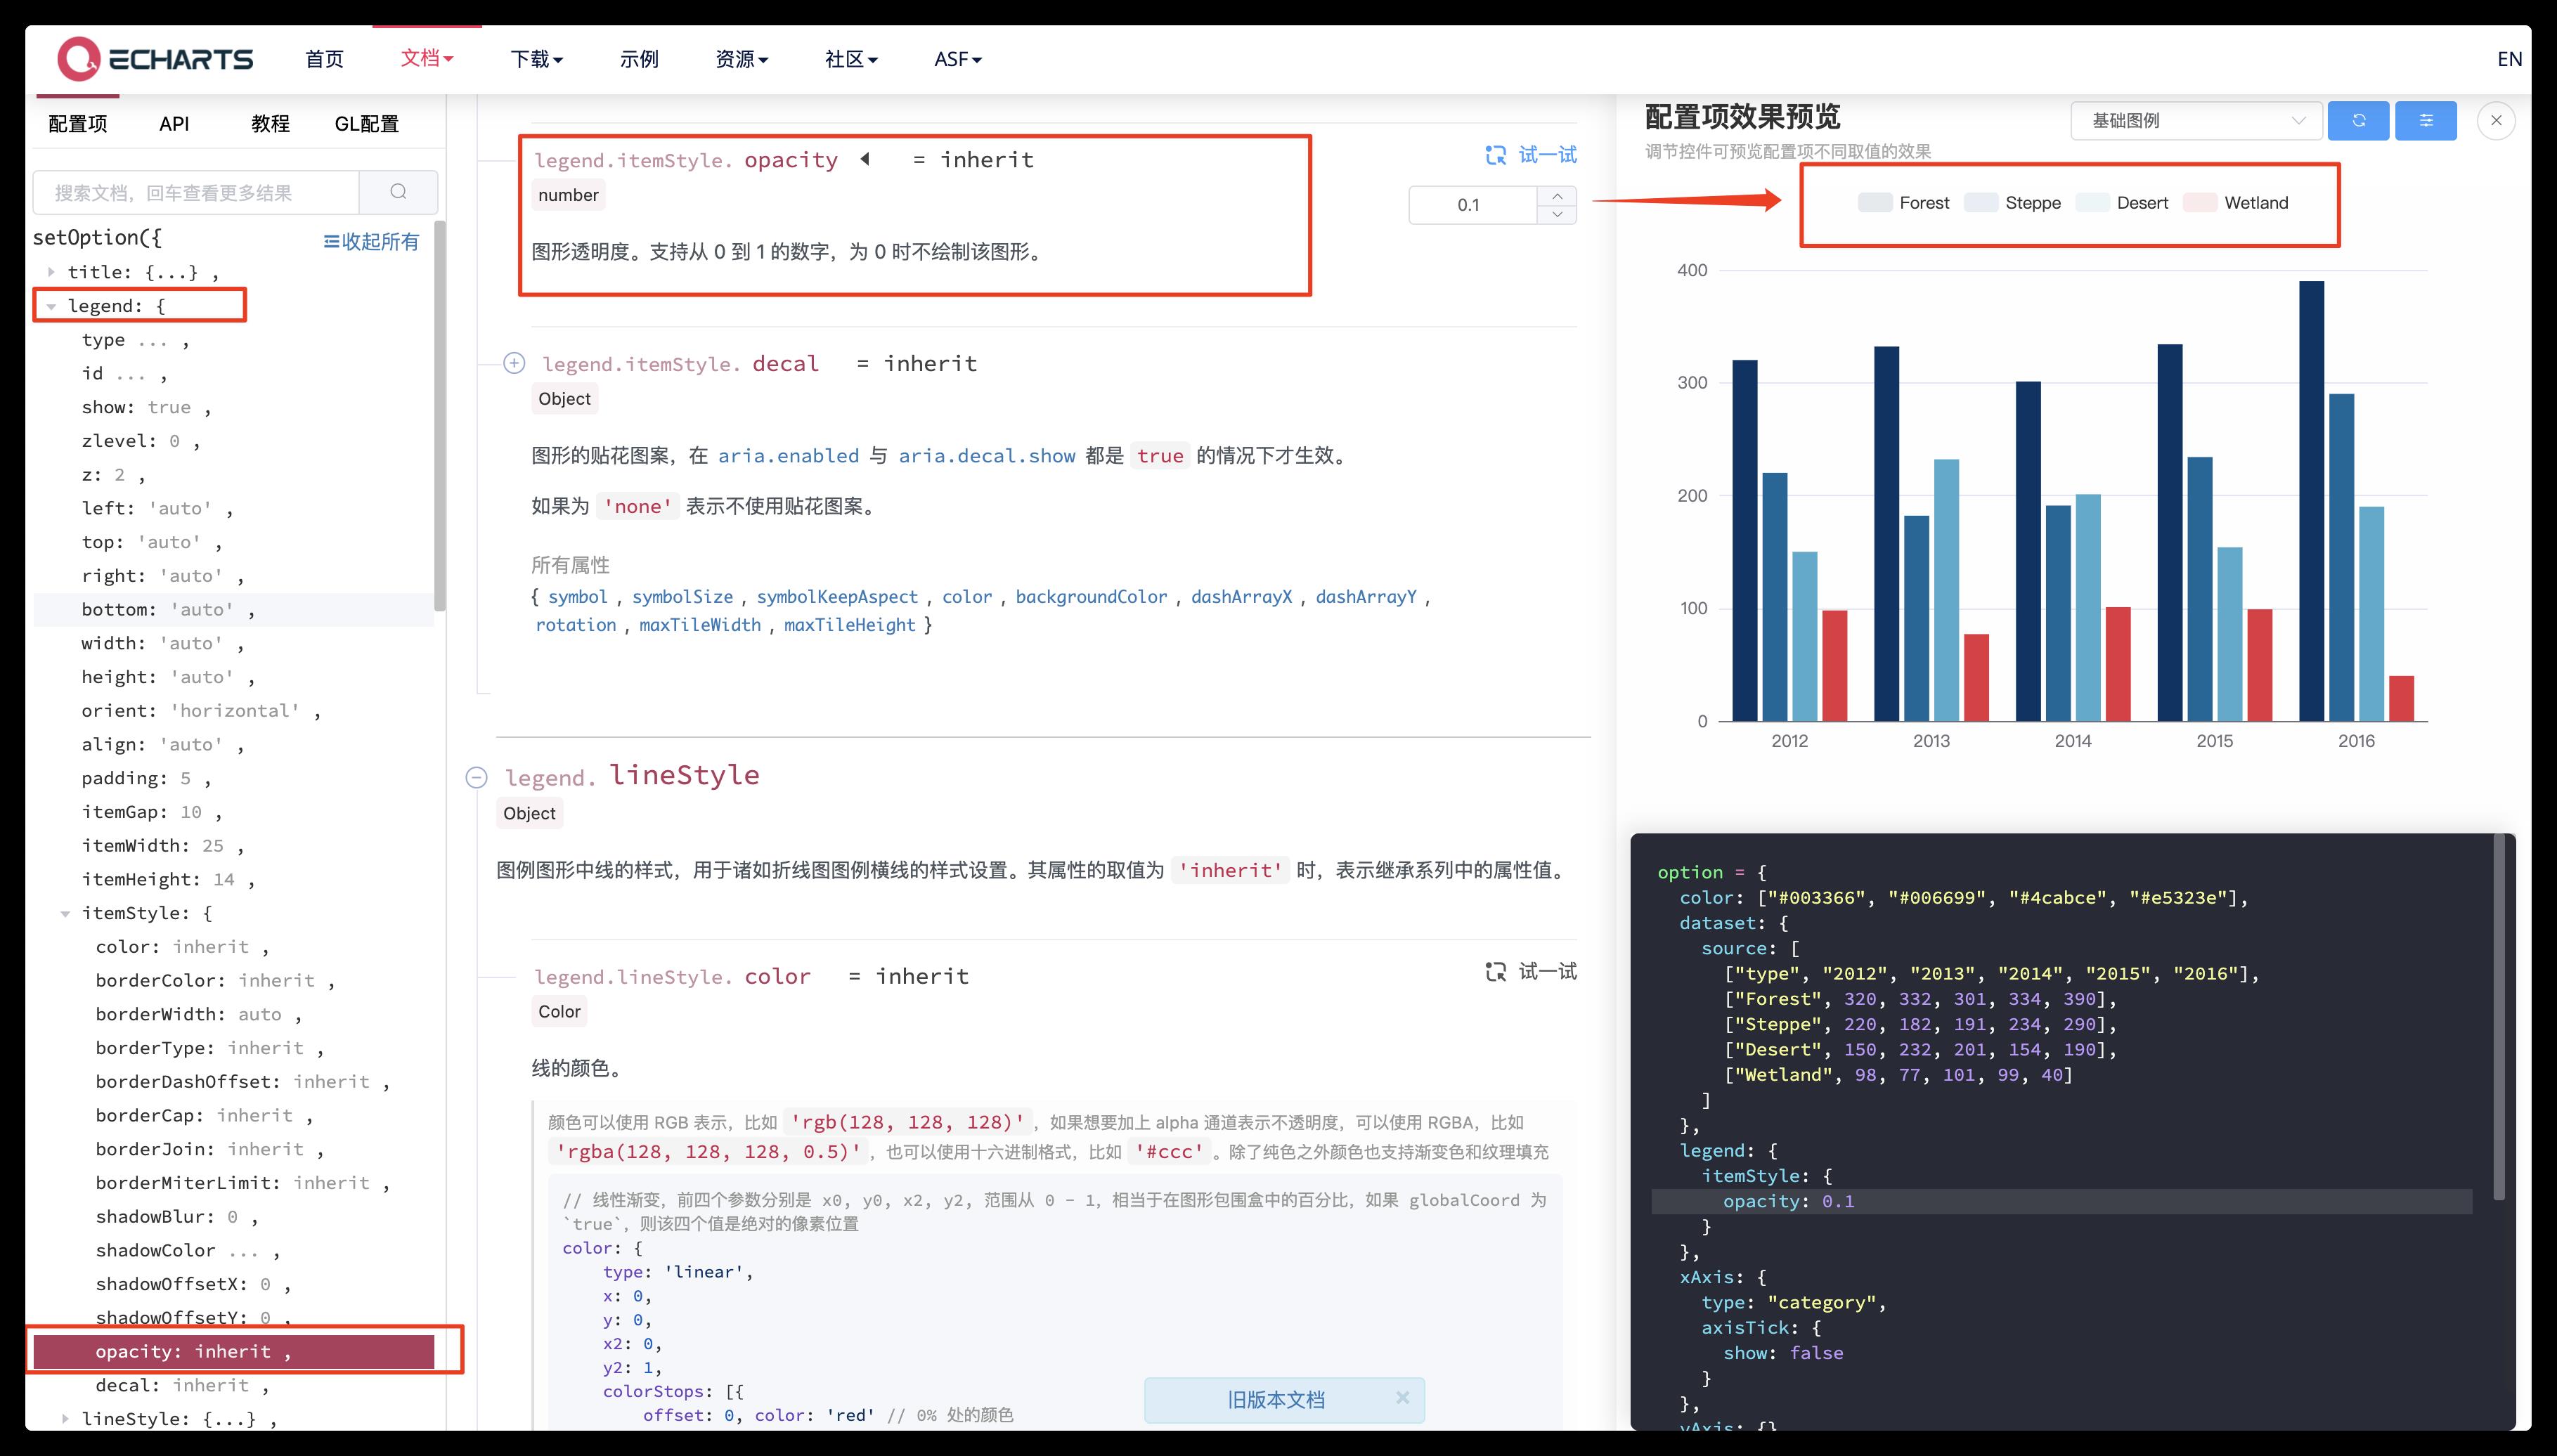This screenshot has height=1456, width=2557.
Task: Open the aria.decal.show link
Action: [x=986, y=456]
